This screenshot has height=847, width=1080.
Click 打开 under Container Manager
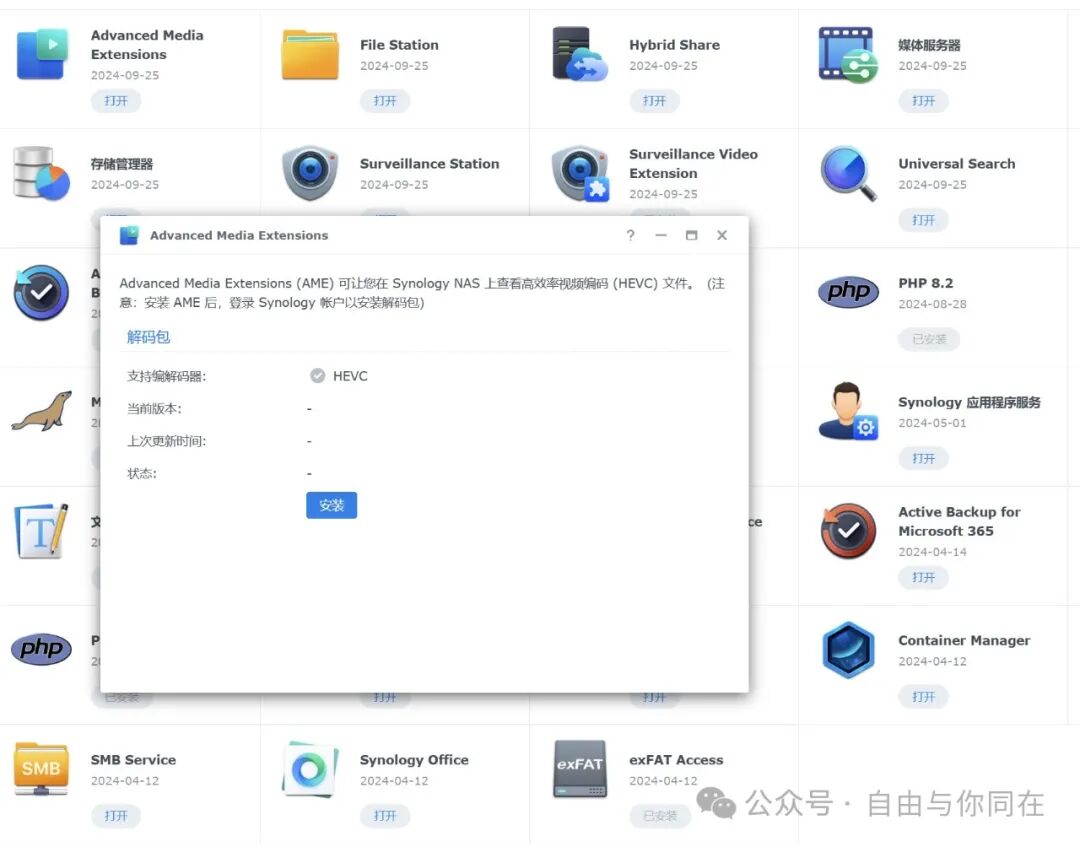coord(924,697)
